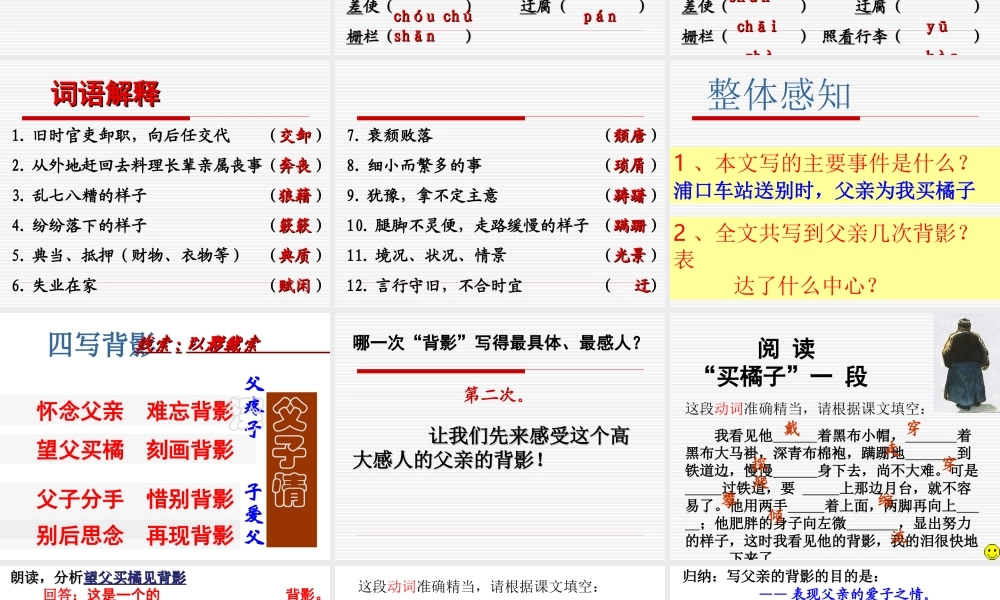Image resolution: width=1000 pixels, height=600 pixels.
Task: Select row 10. 腿脚不灵便,走路缓慢的样子
Action: point(501,225)
